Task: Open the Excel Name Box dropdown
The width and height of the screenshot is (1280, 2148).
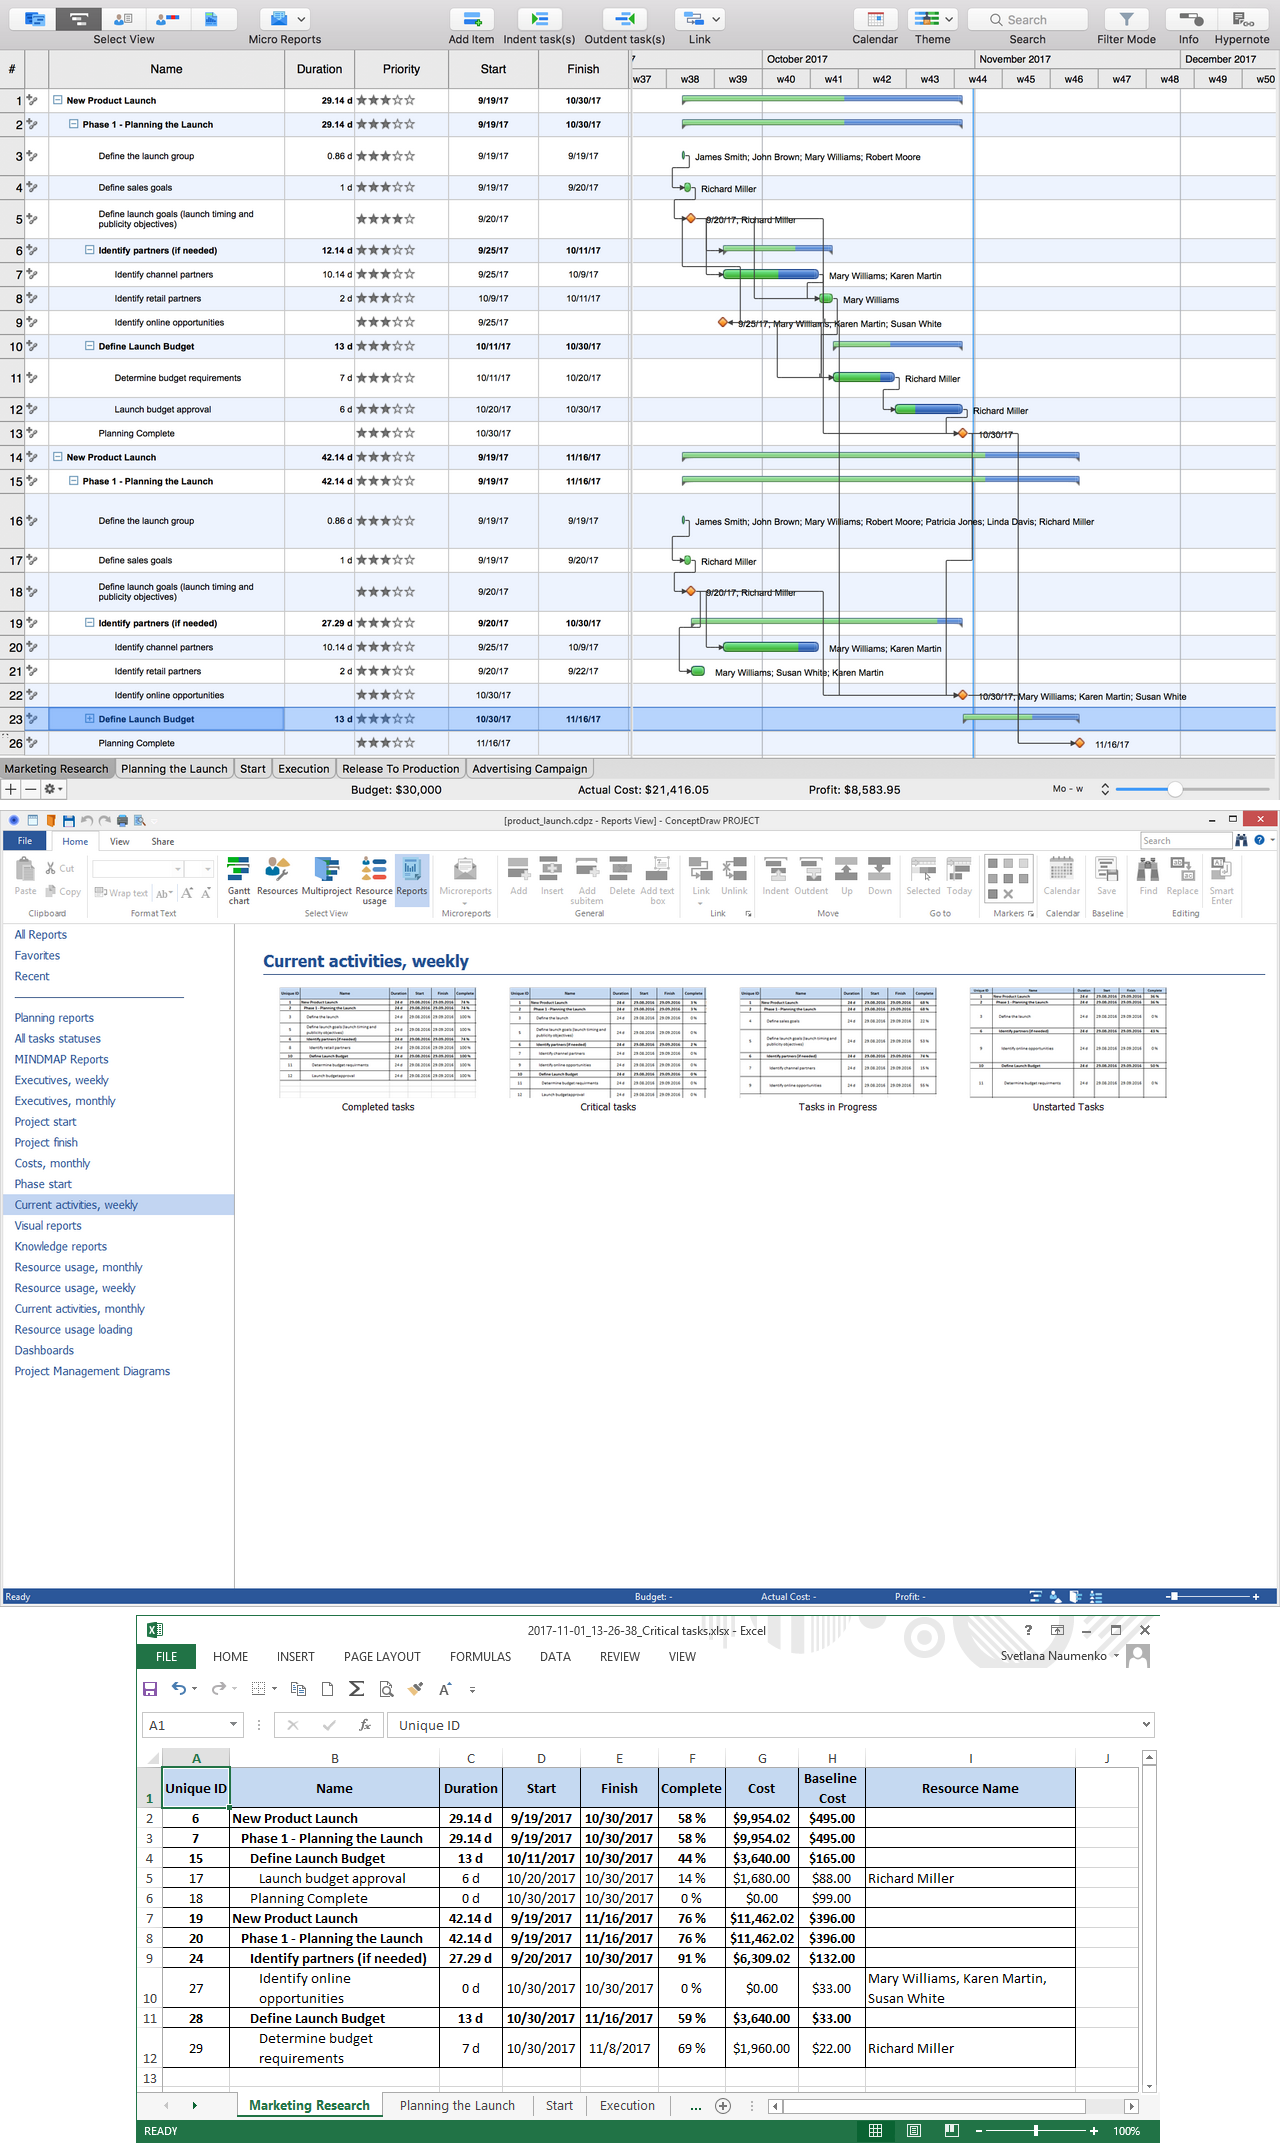Action: click(233, 1725)
